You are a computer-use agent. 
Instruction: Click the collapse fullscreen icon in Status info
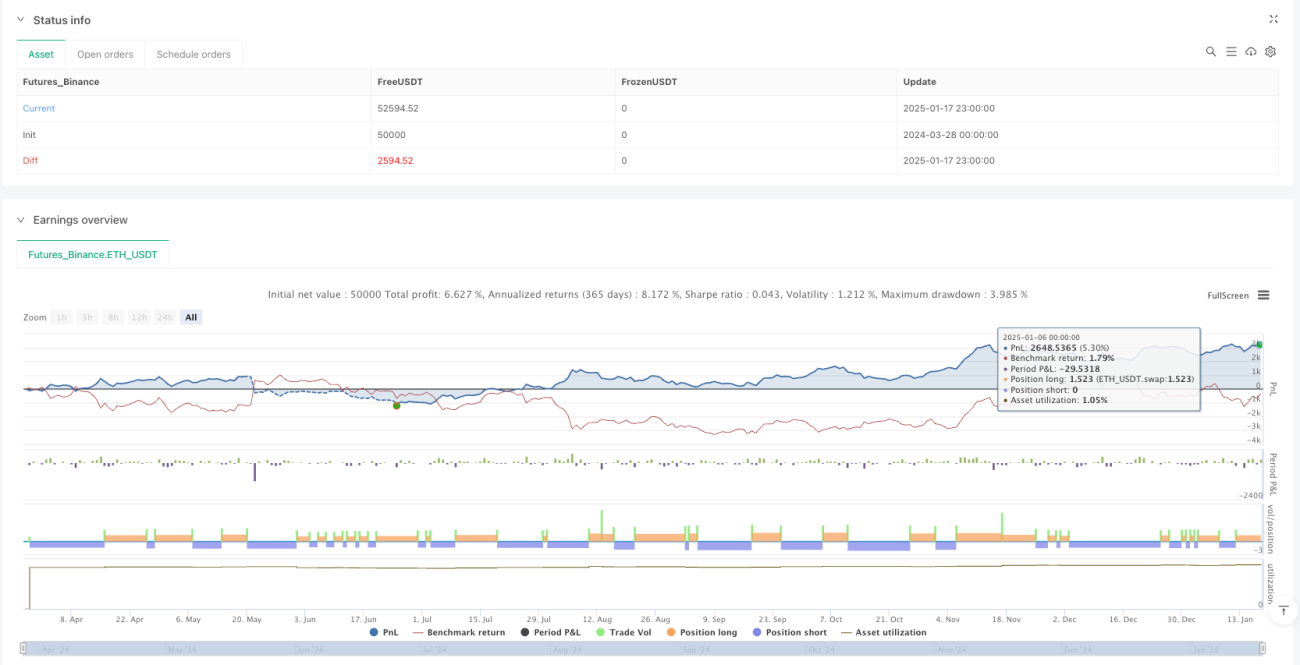point(1273,19)
